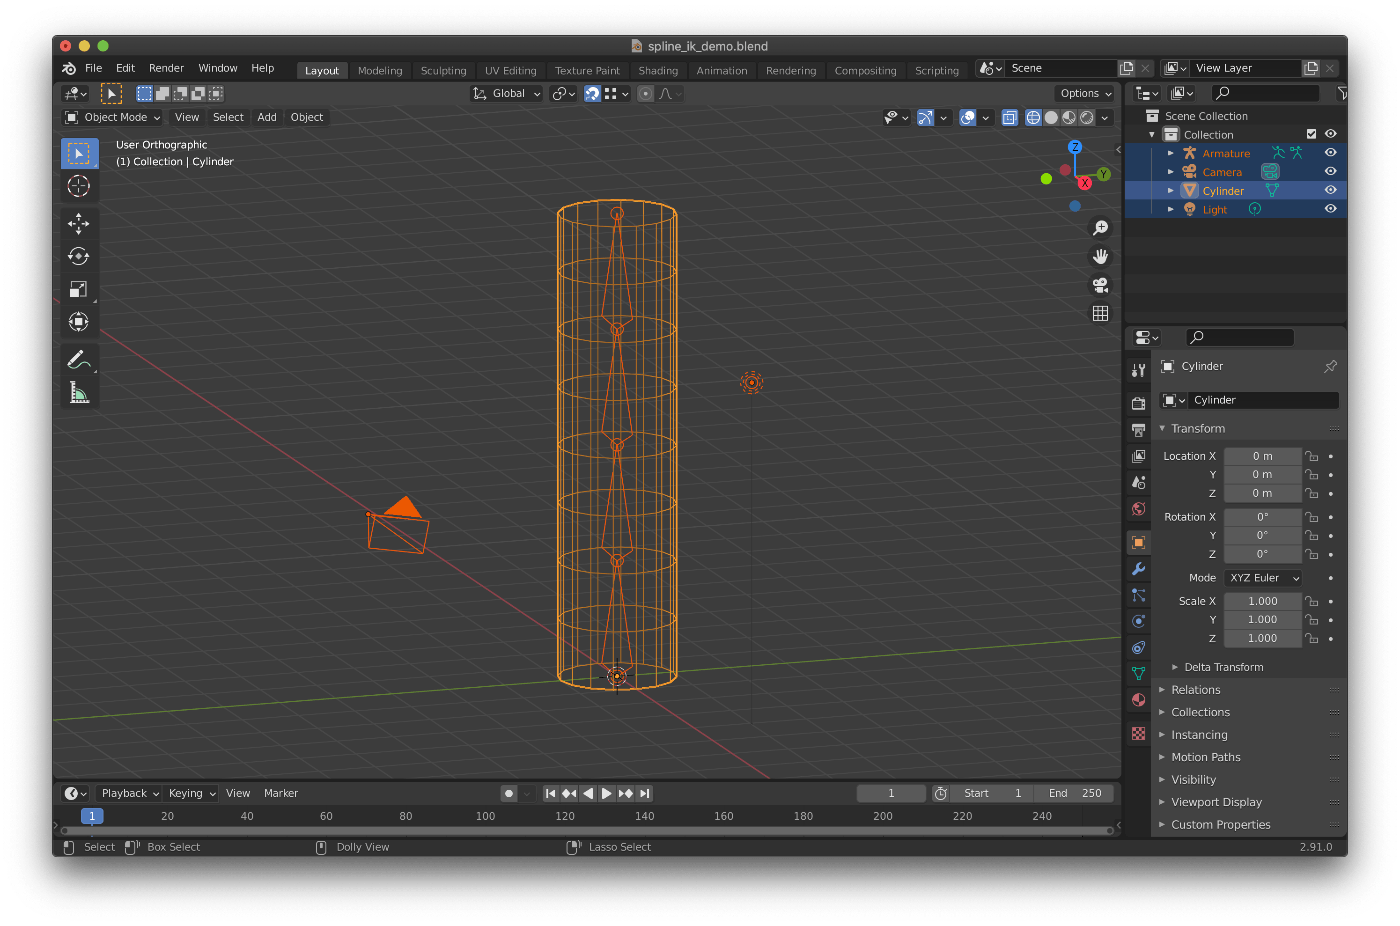The width and height of the screenshot is (1400, 926).
Task: Uncheck the Collection exclude checkbox
Action: click(x=1311, y=134)
